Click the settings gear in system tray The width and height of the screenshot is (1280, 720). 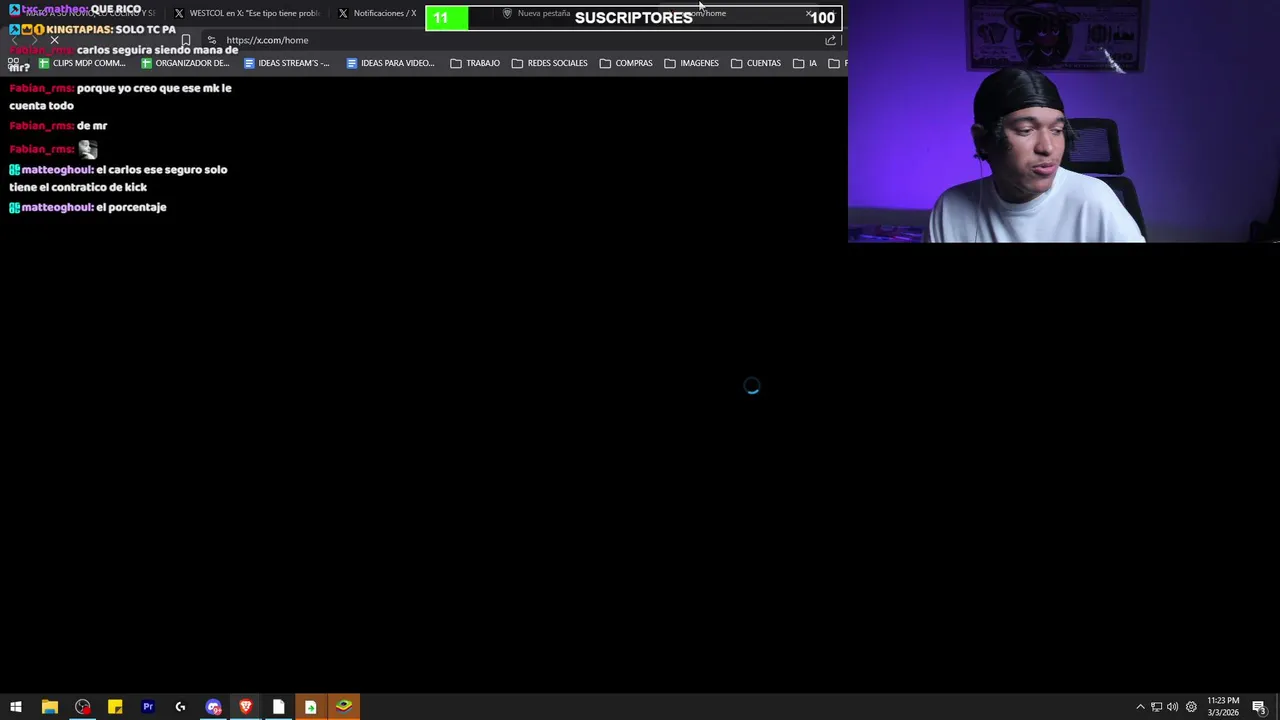point(1191,707)
